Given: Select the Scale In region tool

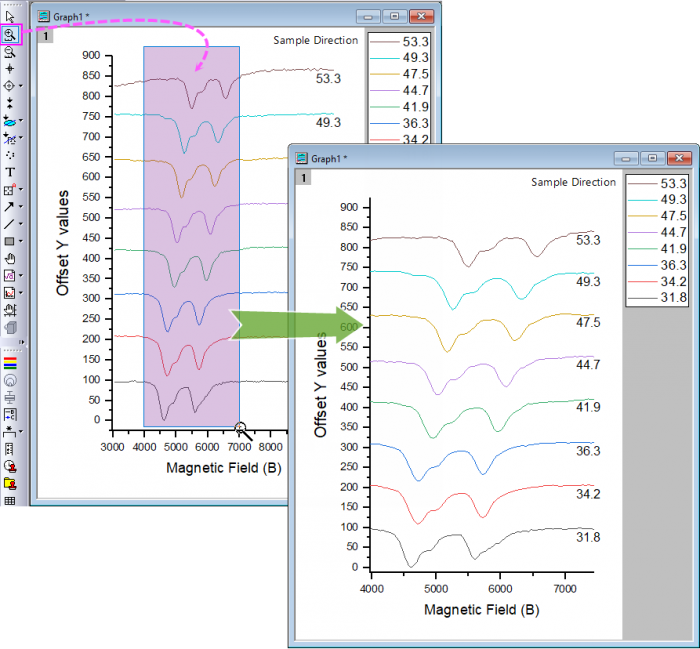Looking at the screenshot, I should pos(9,190).
